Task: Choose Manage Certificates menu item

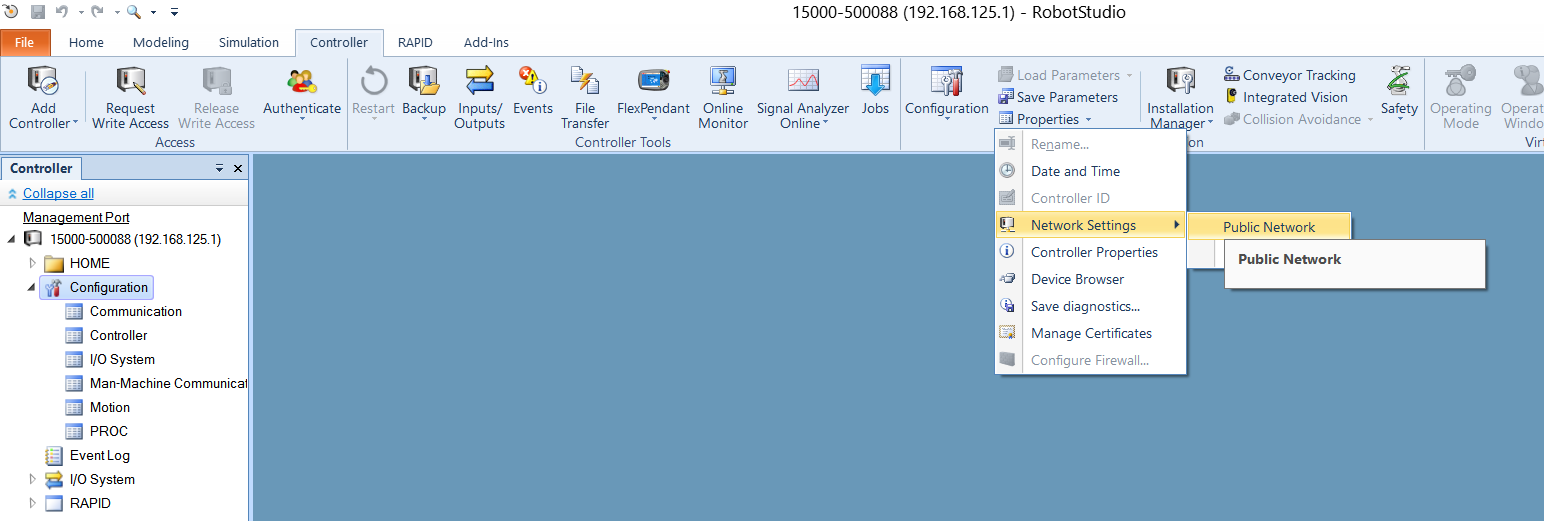Action: (1090, 333)
